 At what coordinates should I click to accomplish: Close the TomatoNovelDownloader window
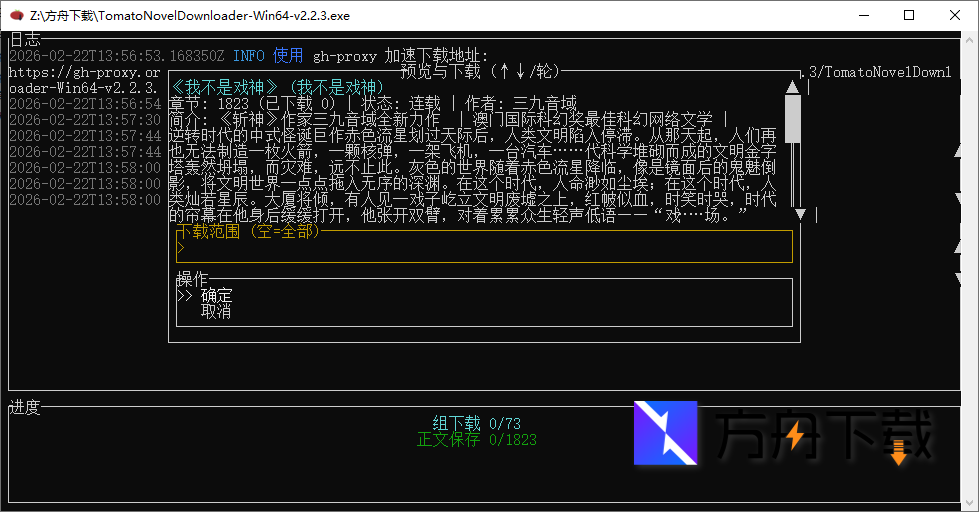(x=955, y=15)
